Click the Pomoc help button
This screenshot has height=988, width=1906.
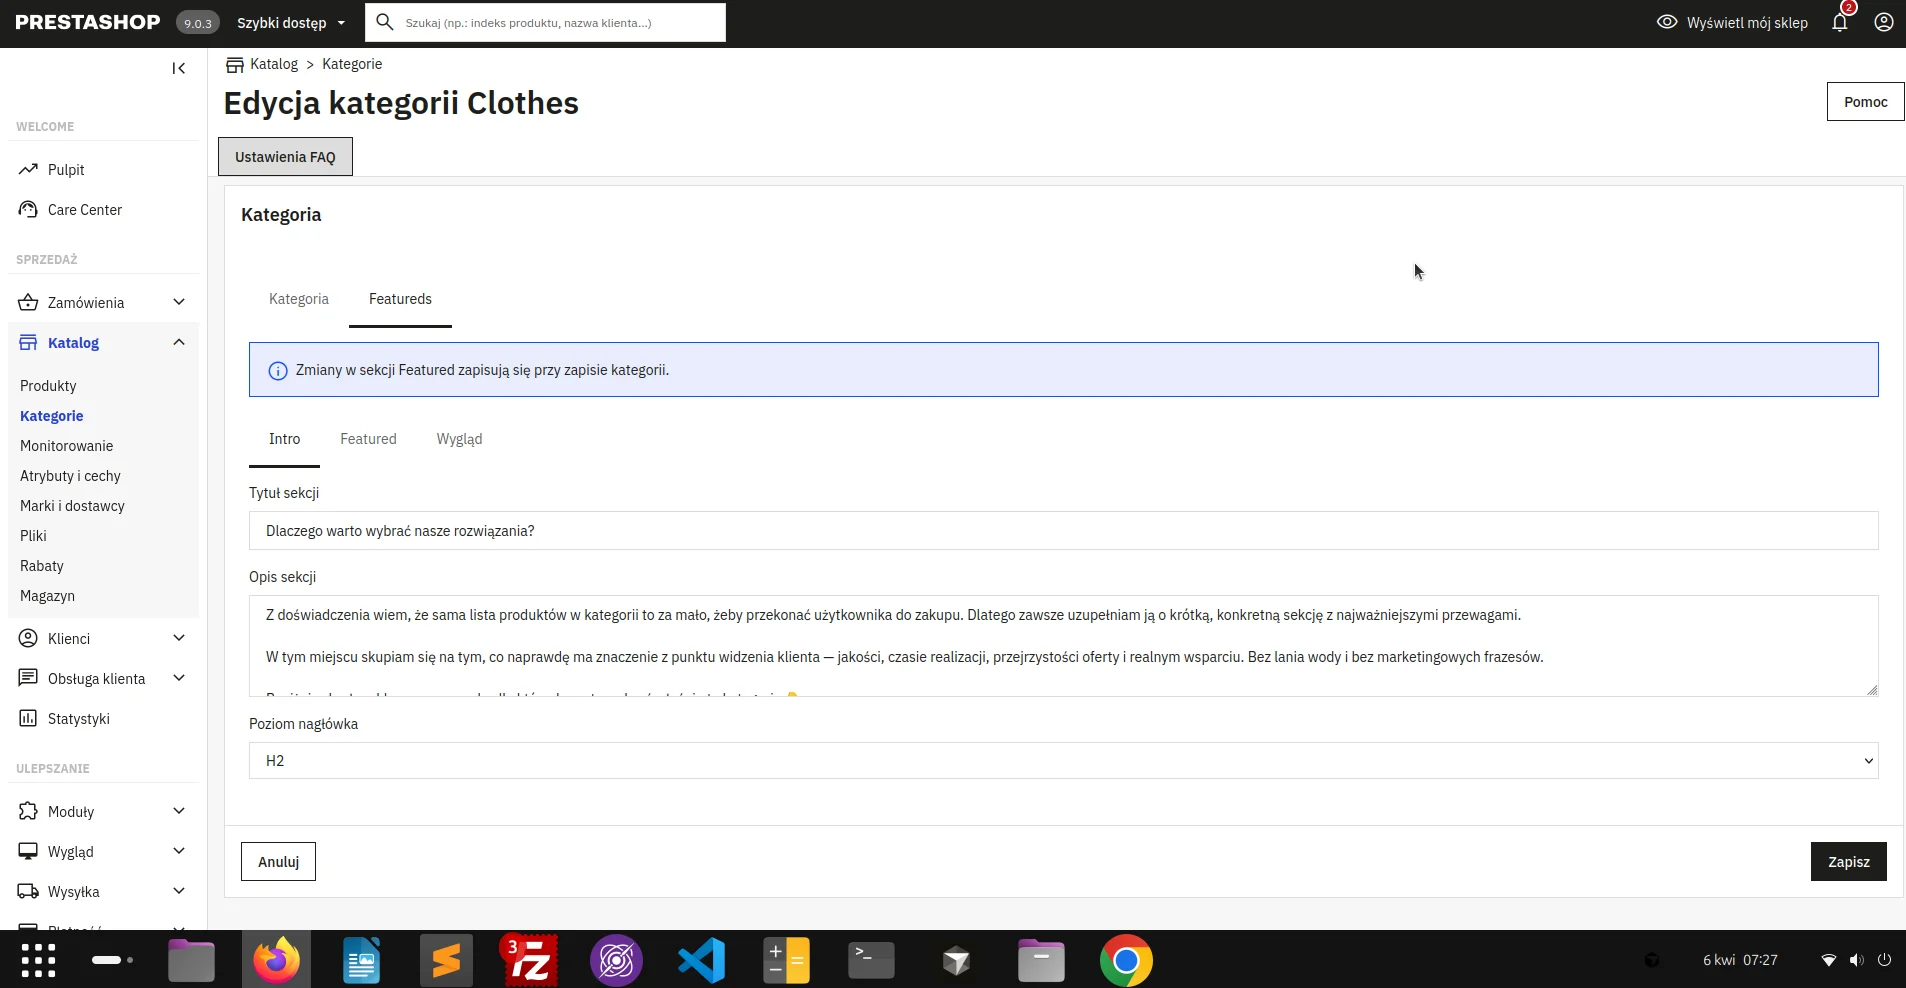coord(1865,102)
